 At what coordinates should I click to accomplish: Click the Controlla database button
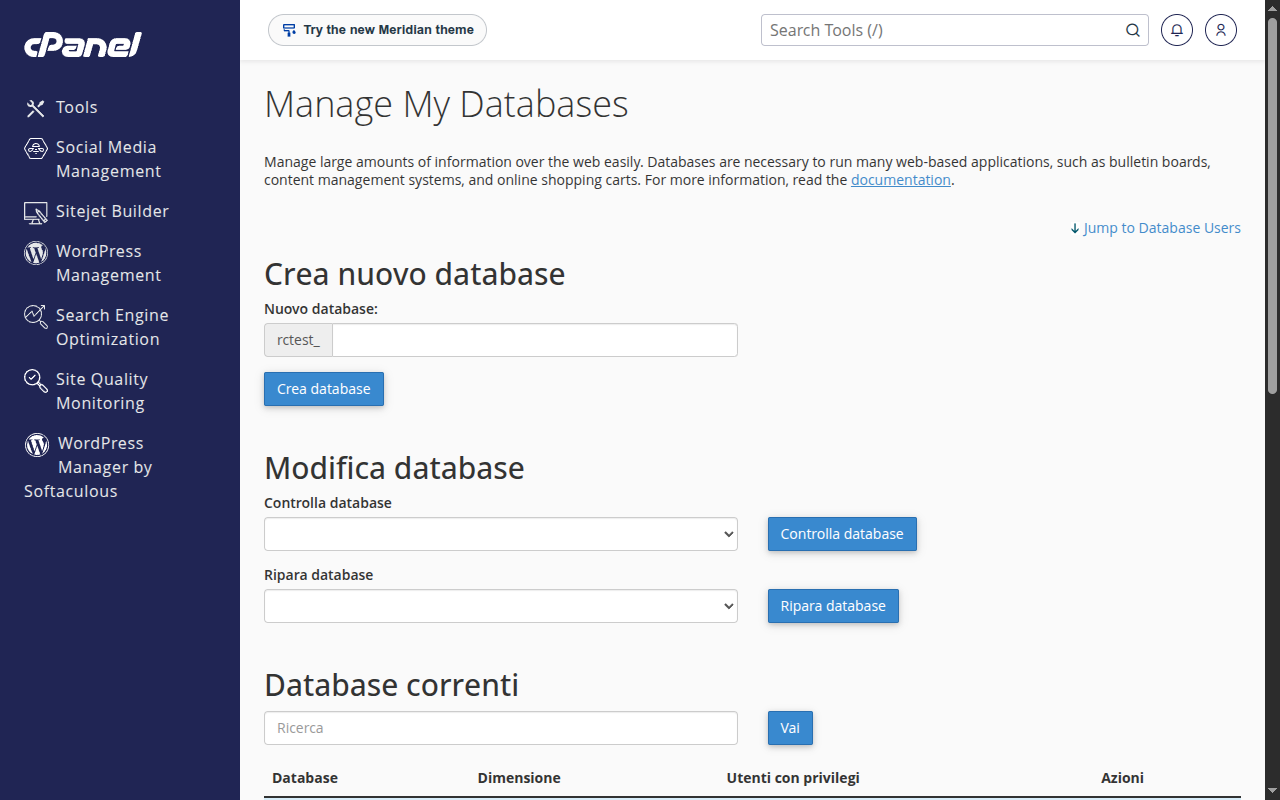pos(842,534)
